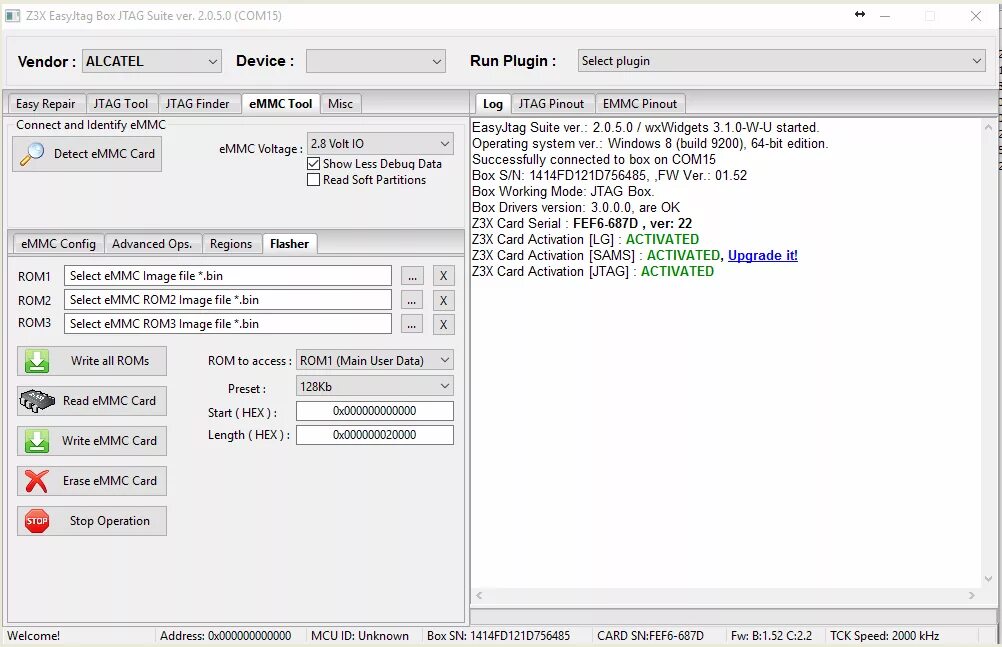The height and width of the screenshot is (647, 1002).
Task: Click the log scroll down arrow
Action: click(x=988, y=579)
